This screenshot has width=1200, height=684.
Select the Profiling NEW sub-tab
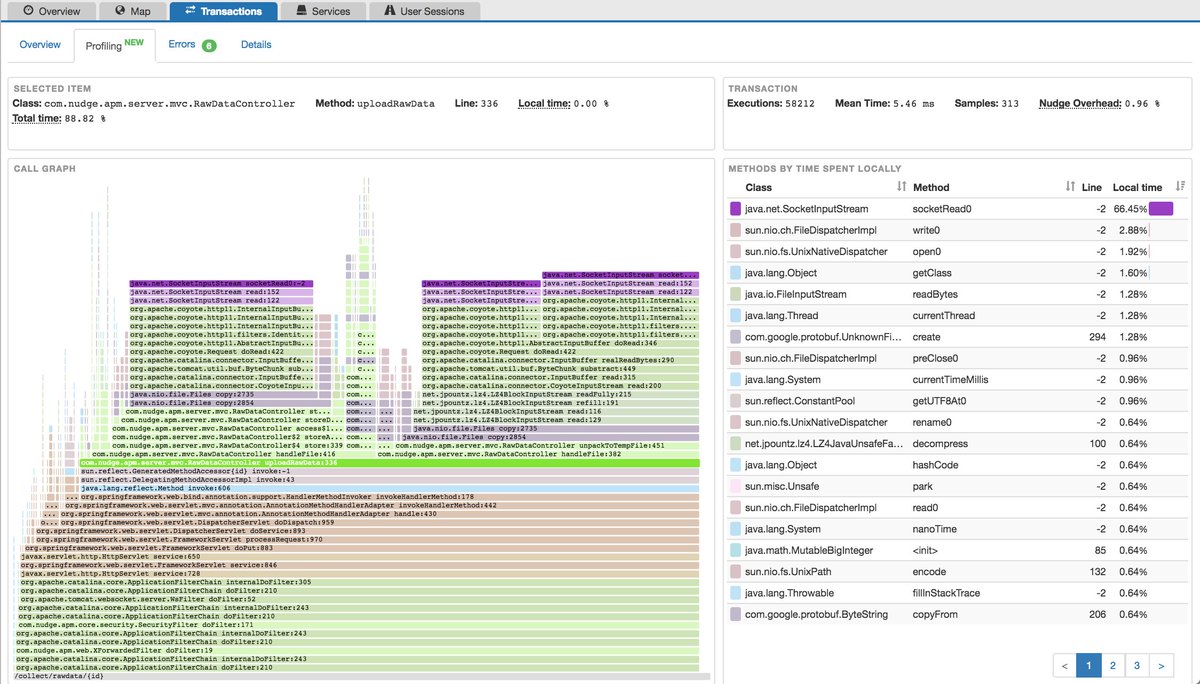pyautogui.click(x=115, y=45)
